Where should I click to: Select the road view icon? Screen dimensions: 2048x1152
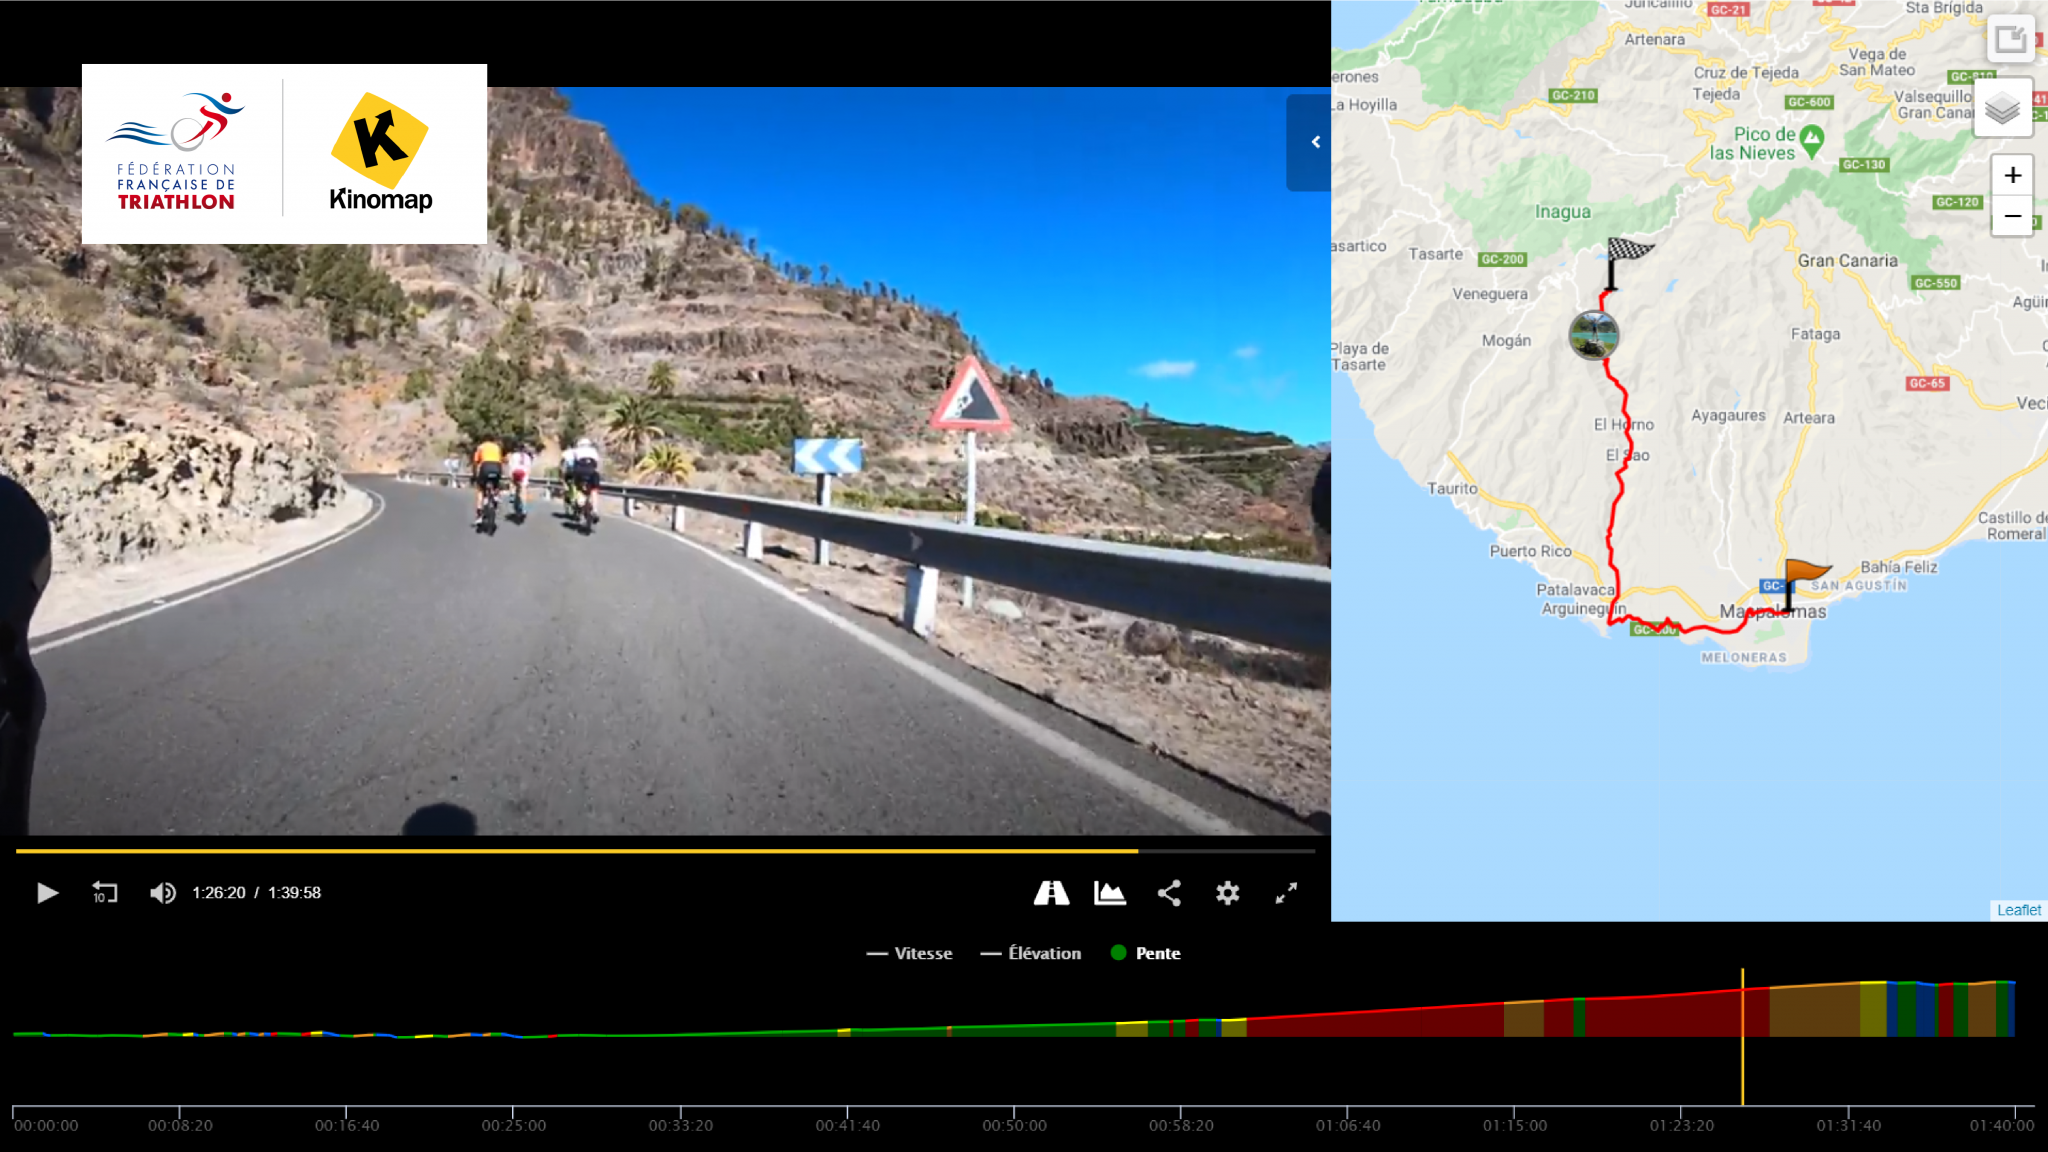[1052, 893]
